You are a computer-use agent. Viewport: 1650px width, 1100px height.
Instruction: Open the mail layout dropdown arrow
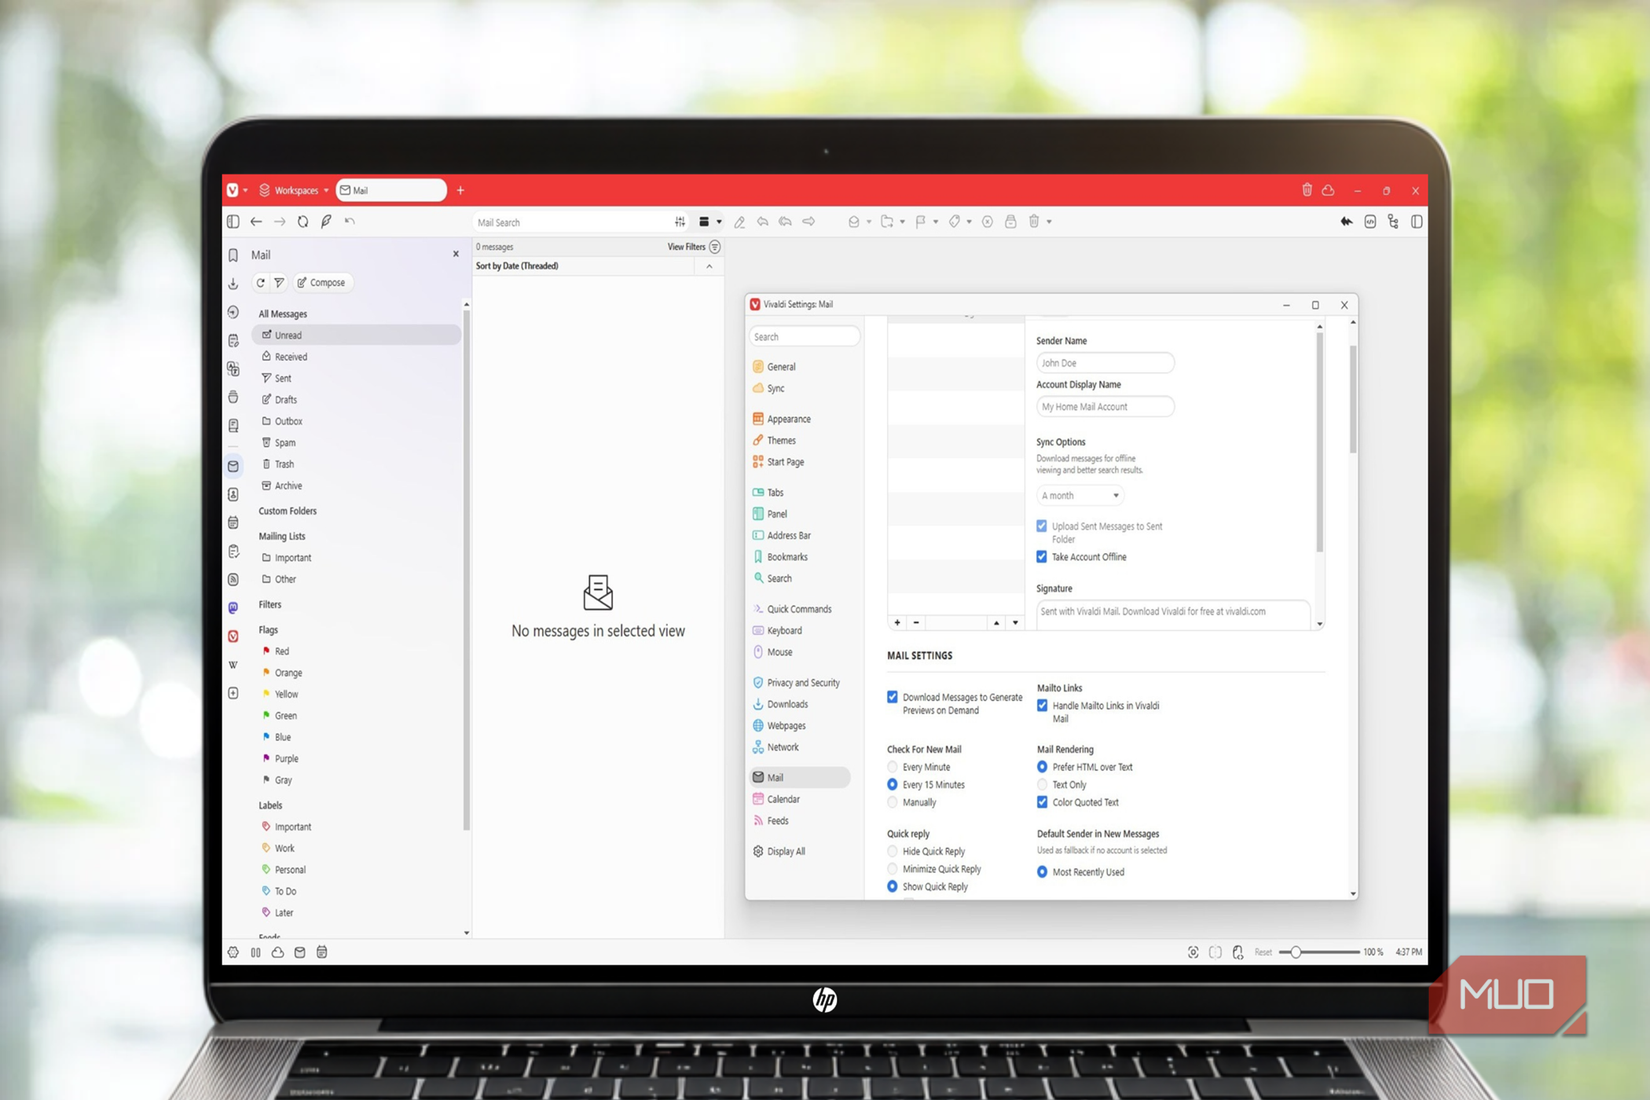(x=718, y=222)
